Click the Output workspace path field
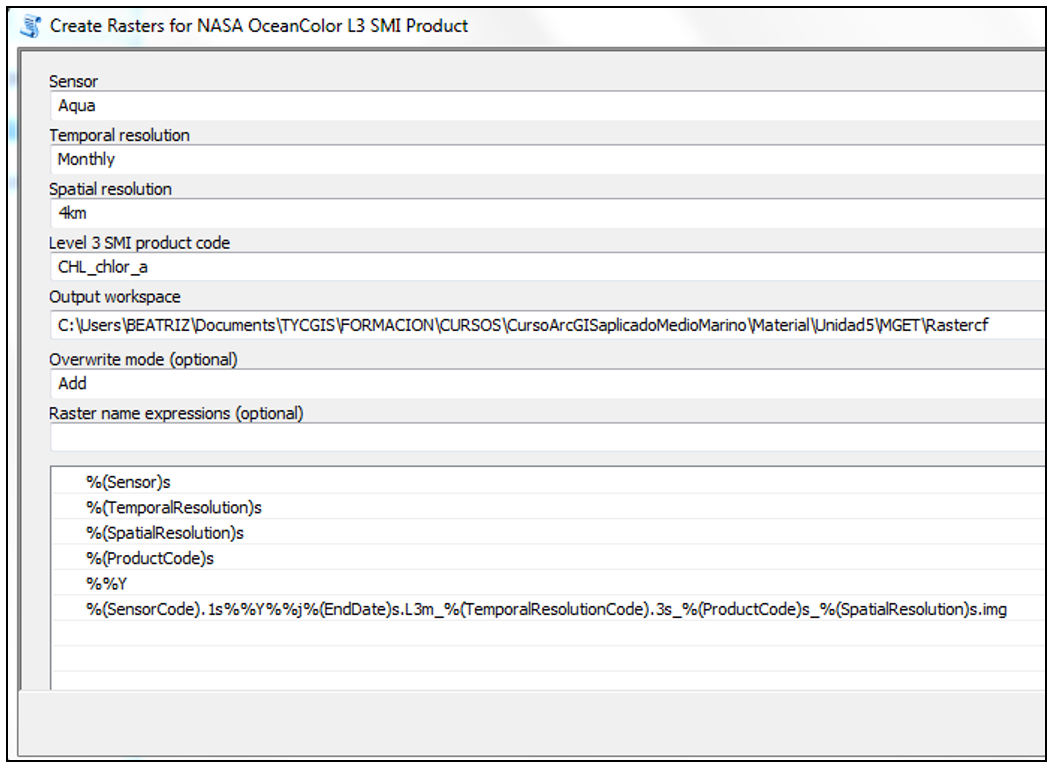Viewport: 1055px width, 767px height. point(545,324)
